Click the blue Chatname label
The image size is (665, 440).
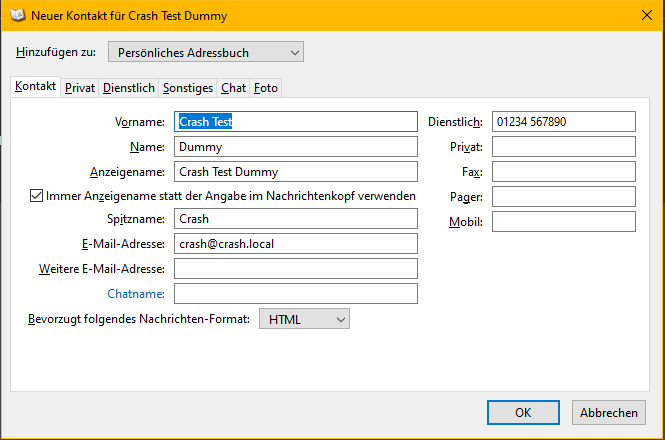tap(140, 294)
